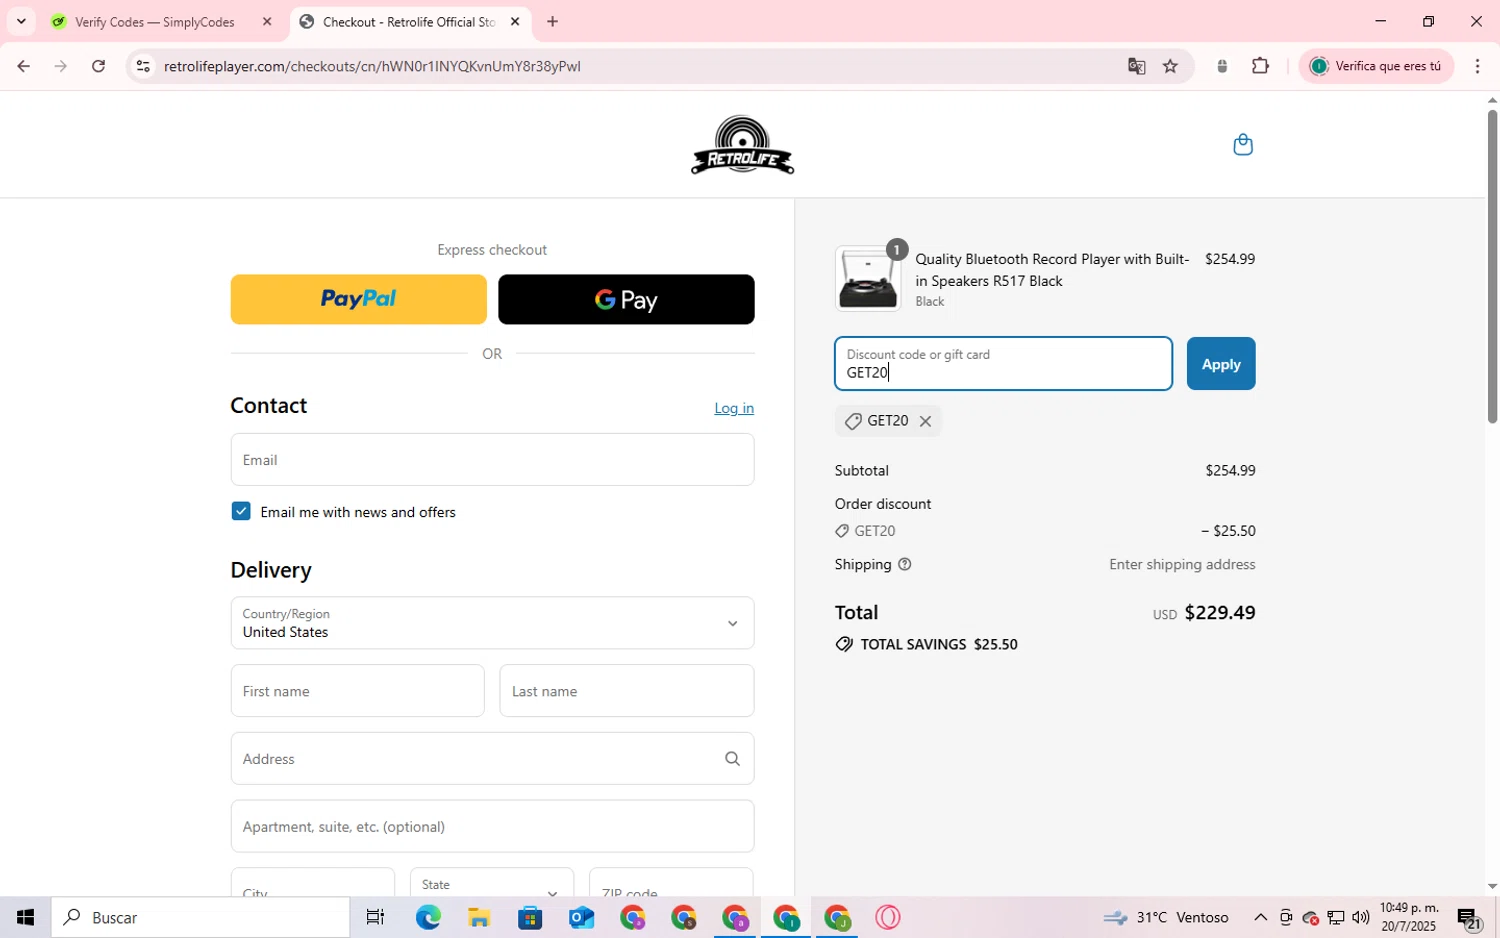The height and width of the screenshot is (938, 1500).
Task: Click the Total amount $229.49
Action: coord(1219,612)
